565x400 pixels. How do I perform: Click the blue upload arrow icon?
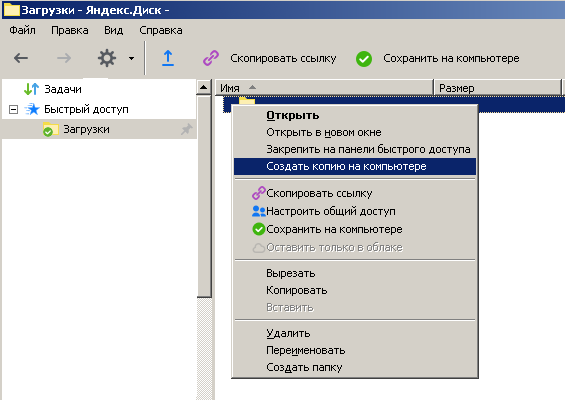tap(168, 58)
